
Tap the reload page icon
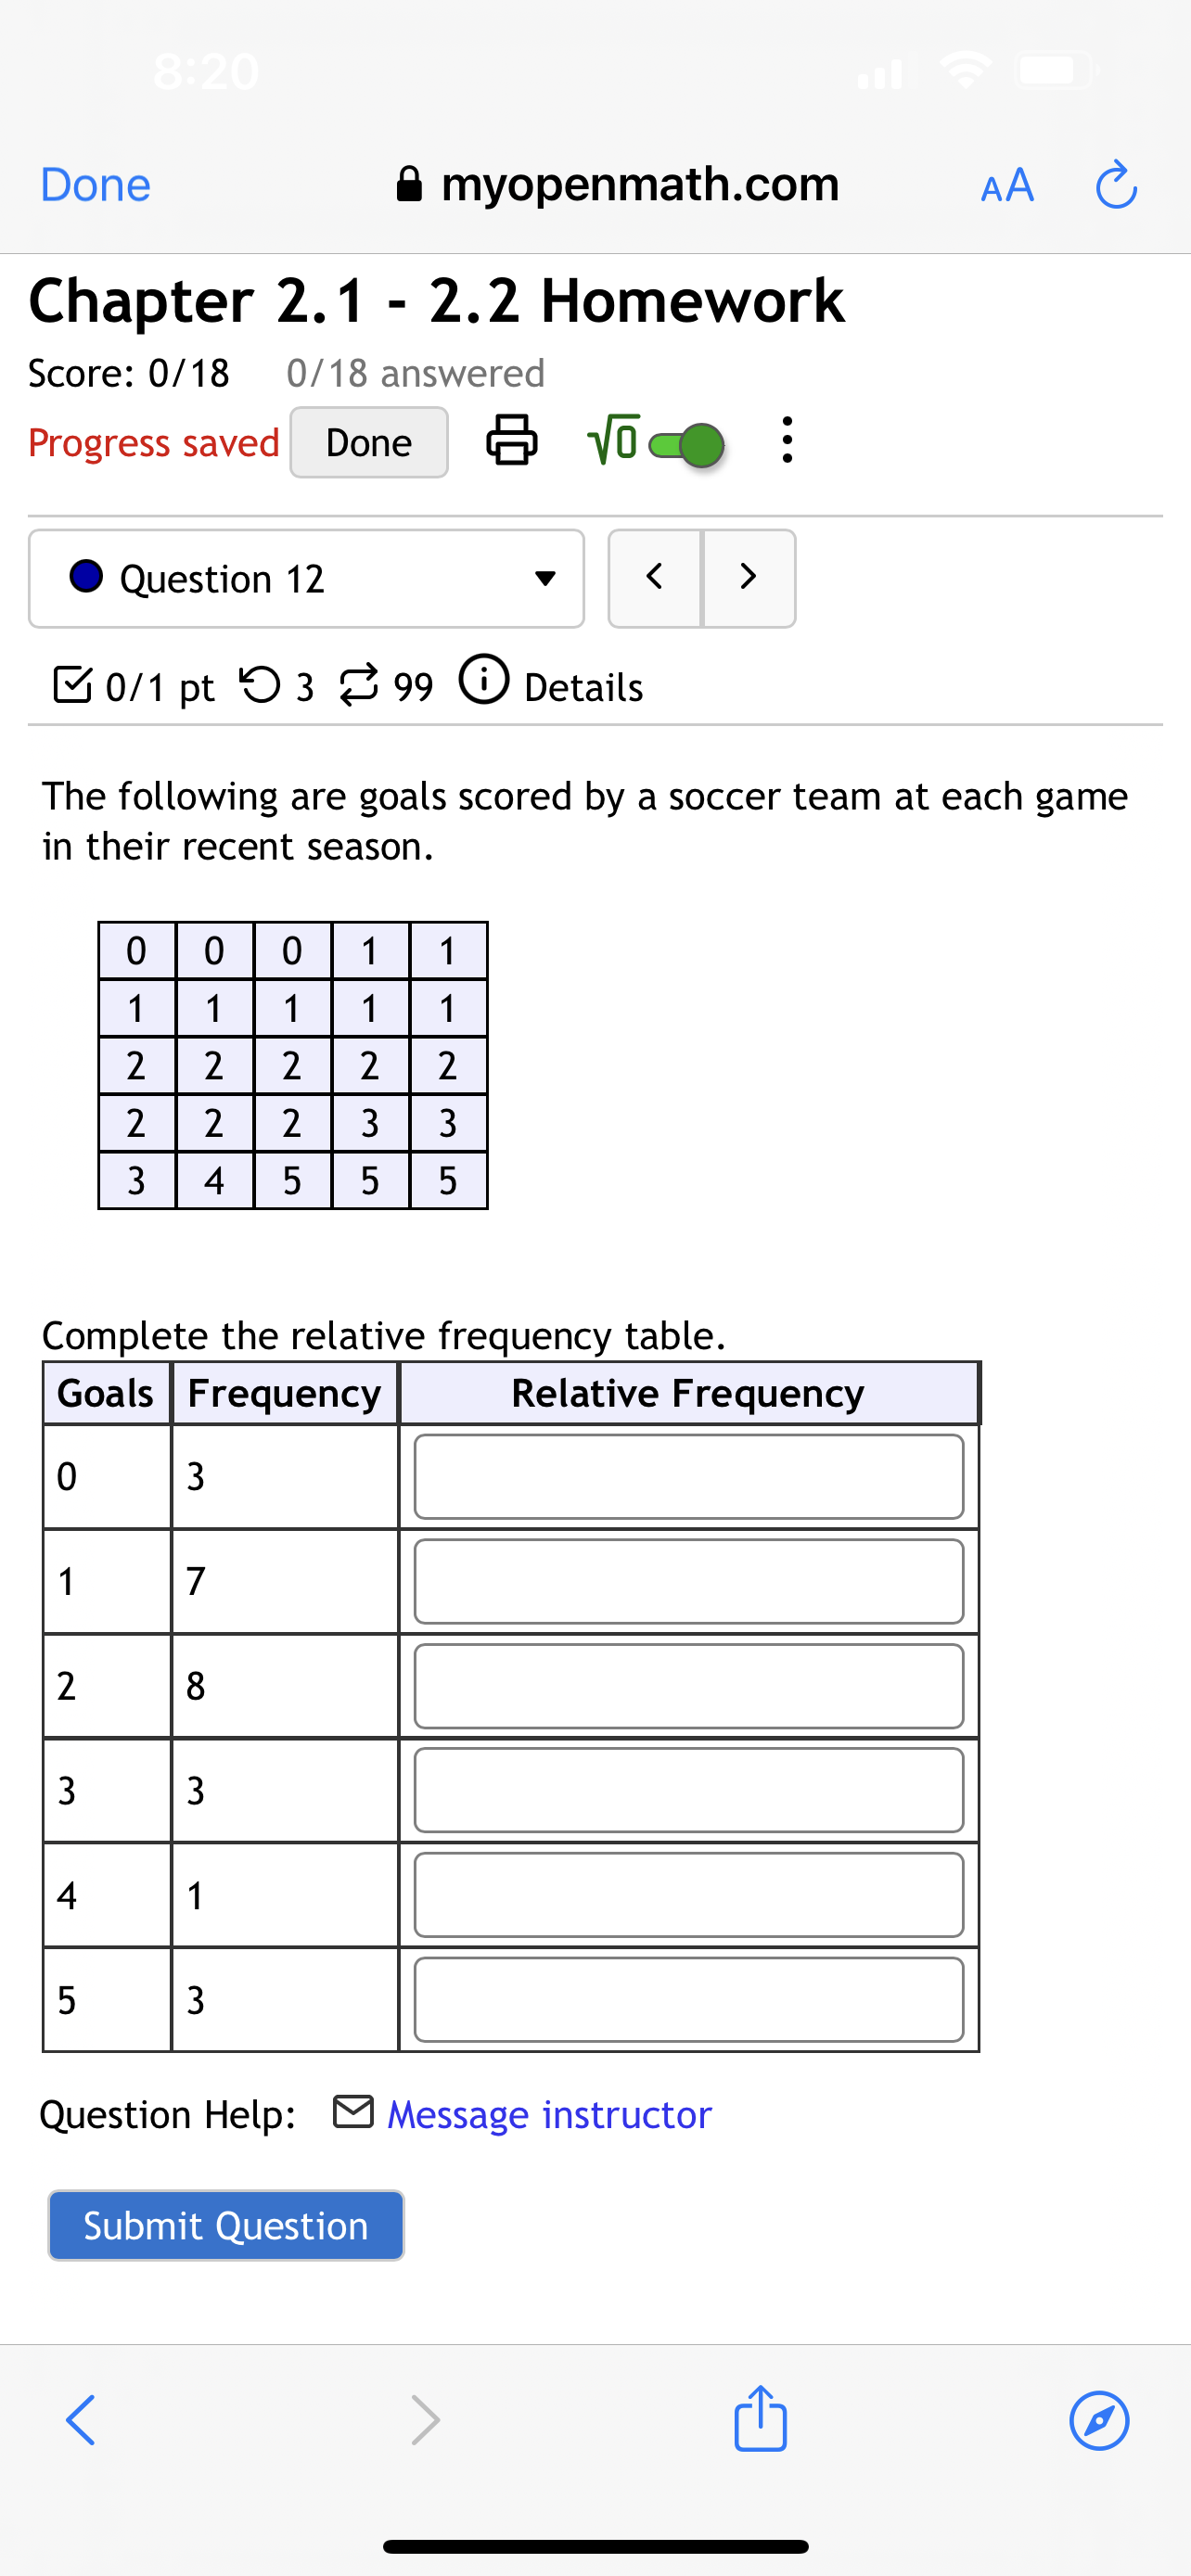coord(1116,184)
